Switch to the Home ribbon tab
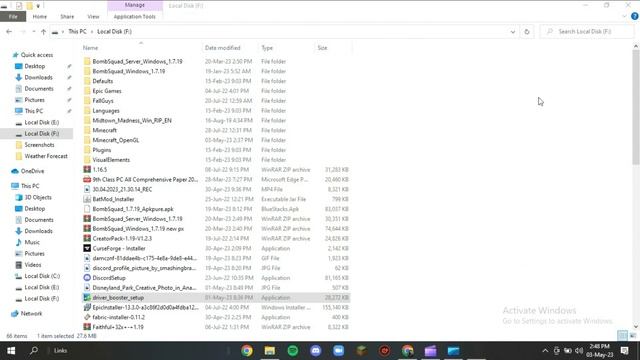 (x=40, y=17)
